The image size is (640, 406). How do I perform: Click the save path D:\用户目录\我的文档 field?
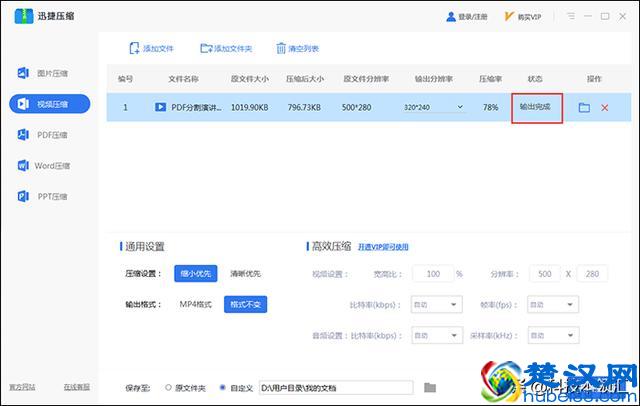[x=336, y=388]
